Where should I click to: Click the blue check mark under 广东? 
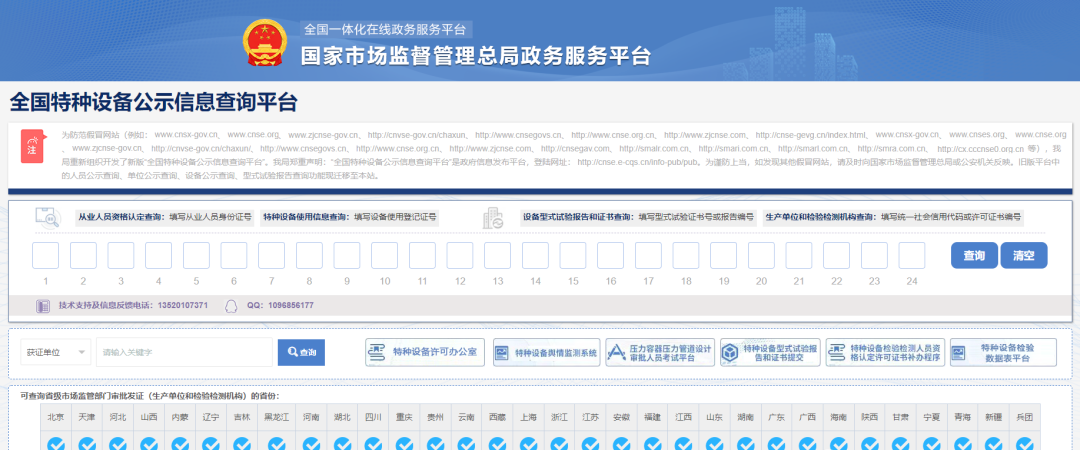click(x=776, y=443)
